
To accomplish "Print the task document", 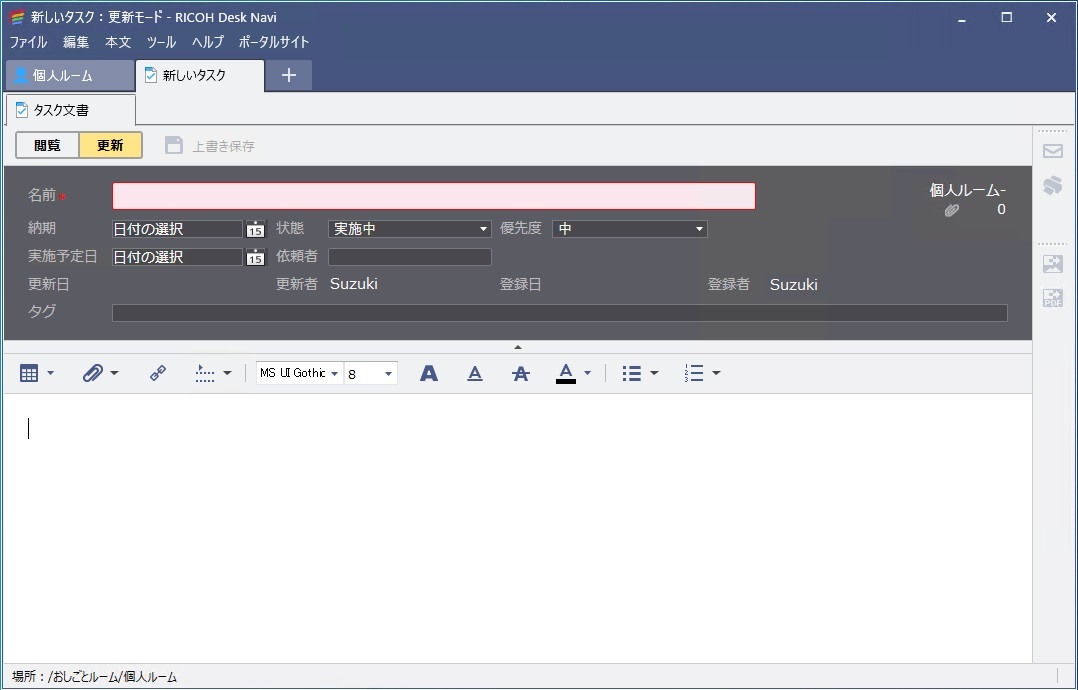I will point(1052,186).
